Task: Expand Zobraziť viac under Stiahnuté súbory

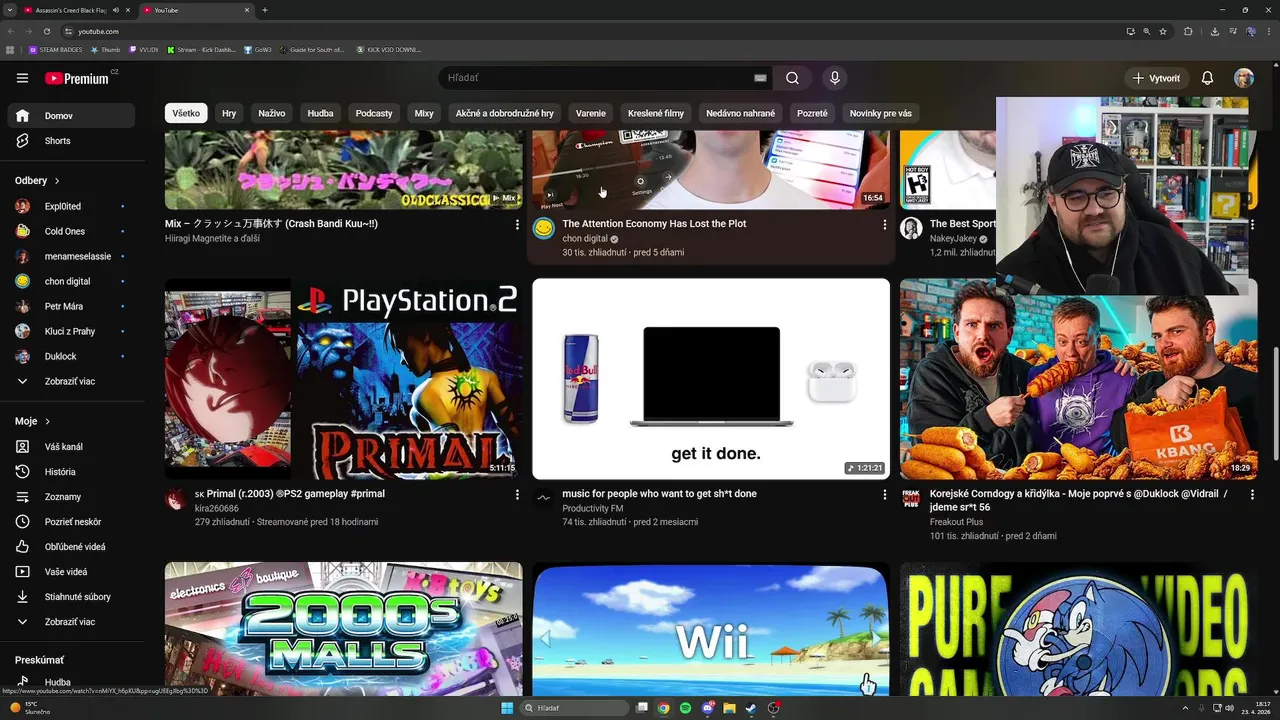Action: coord(70,622)
